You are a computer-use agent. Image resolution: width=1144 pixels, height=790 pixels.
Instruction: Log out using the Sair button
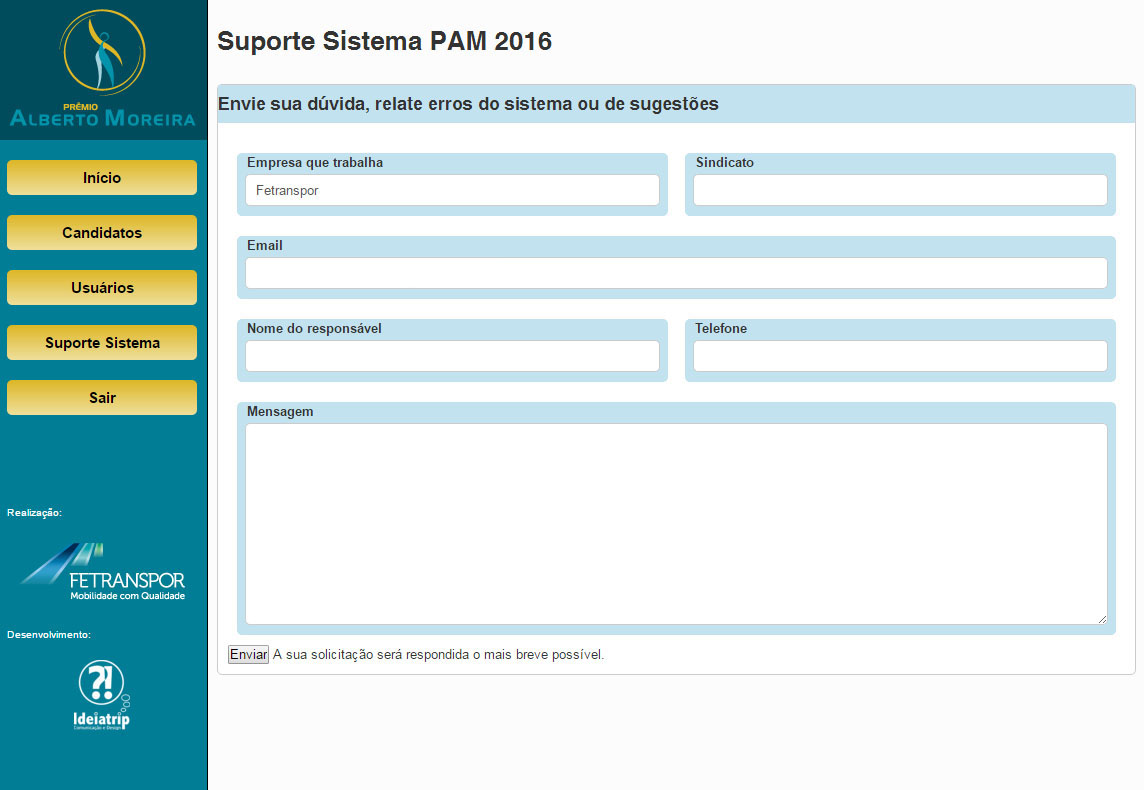click(102, 398)
